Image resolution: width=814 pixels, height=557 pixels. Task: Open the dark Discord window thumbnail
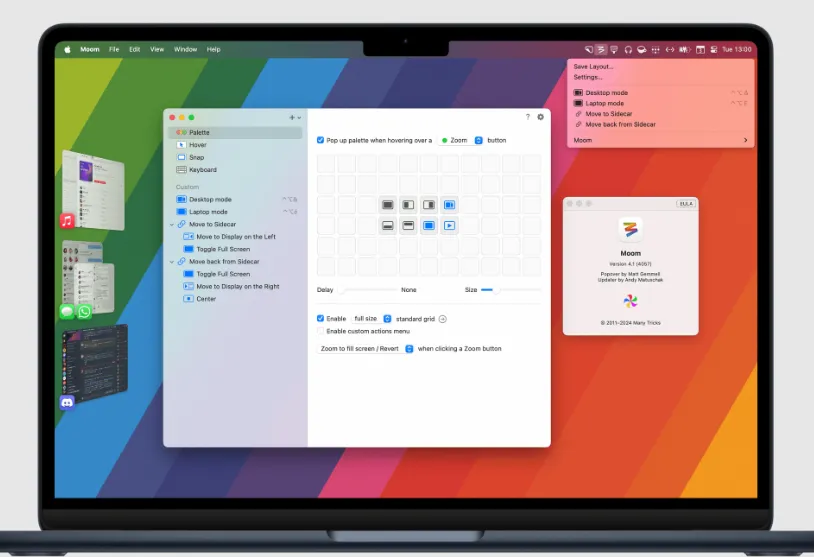95,362
